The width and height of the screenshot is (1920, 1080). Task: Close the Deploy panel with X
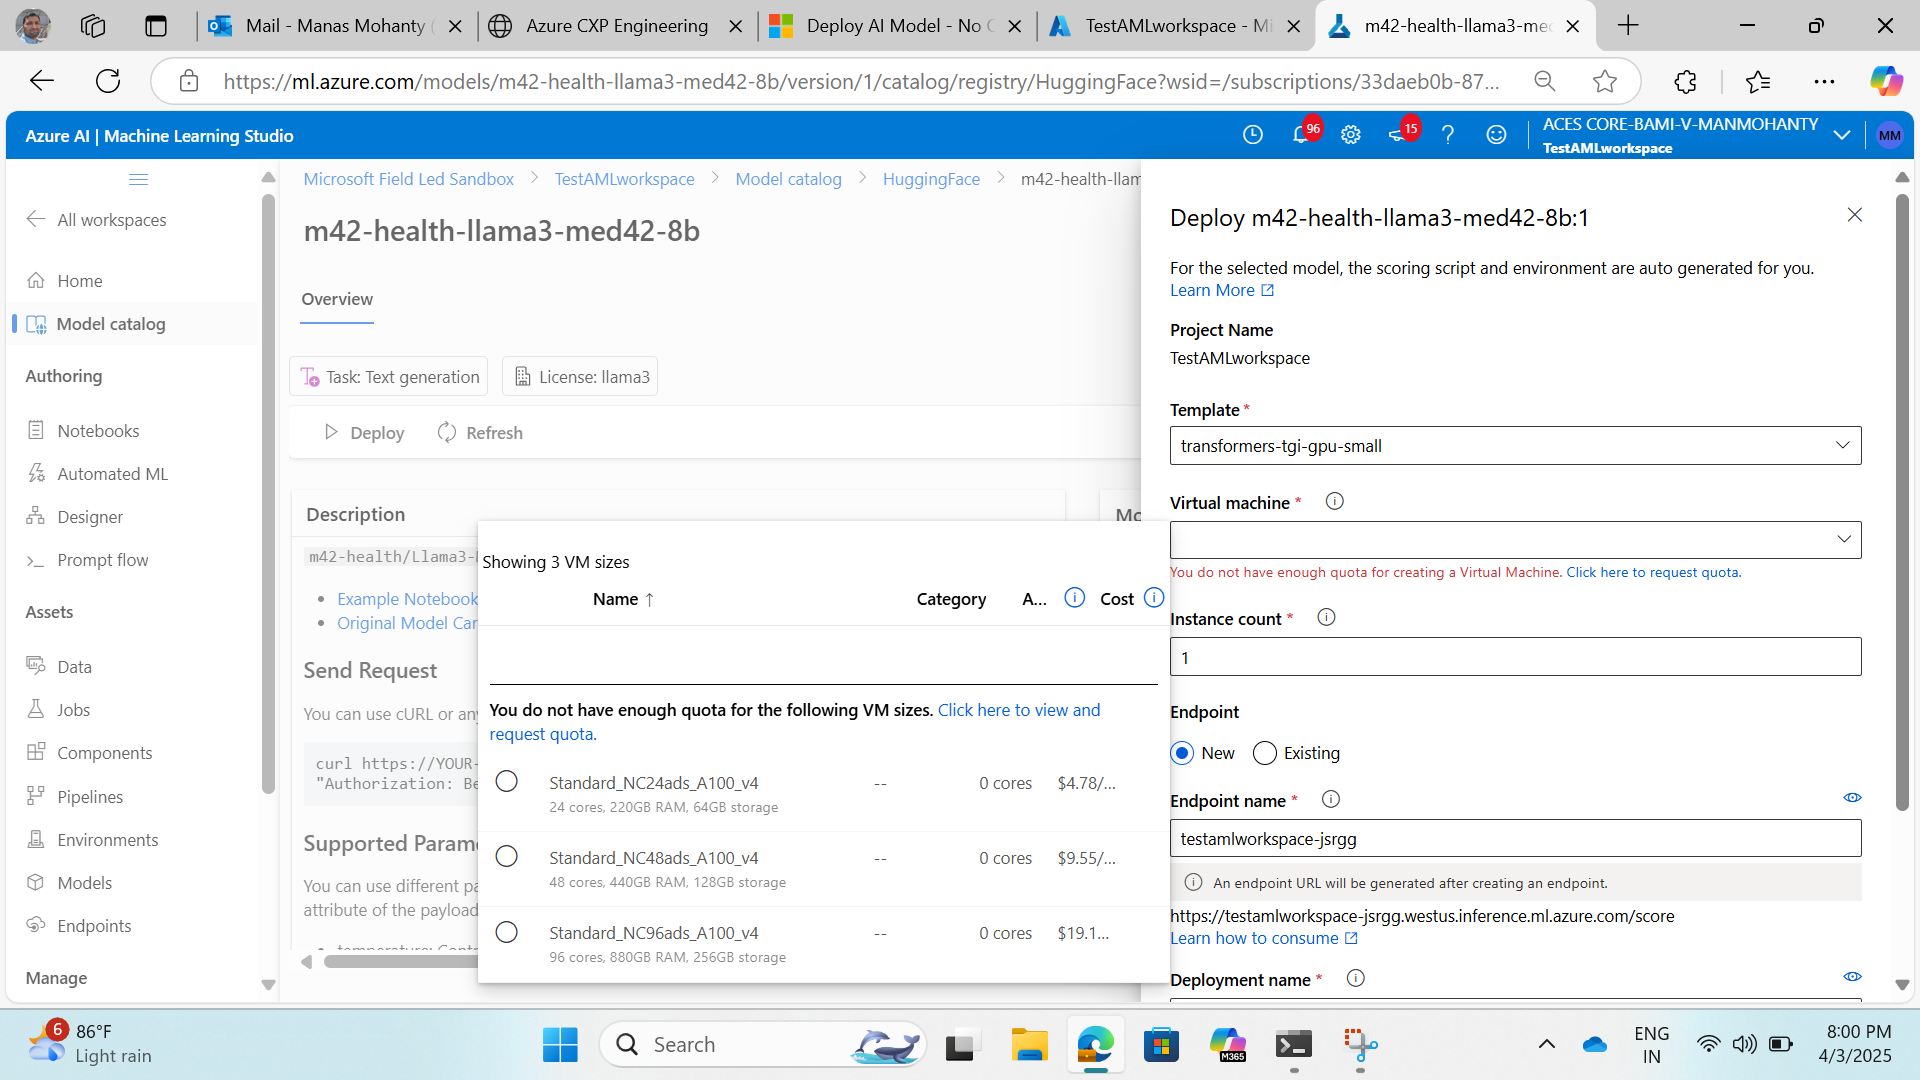1854,216
